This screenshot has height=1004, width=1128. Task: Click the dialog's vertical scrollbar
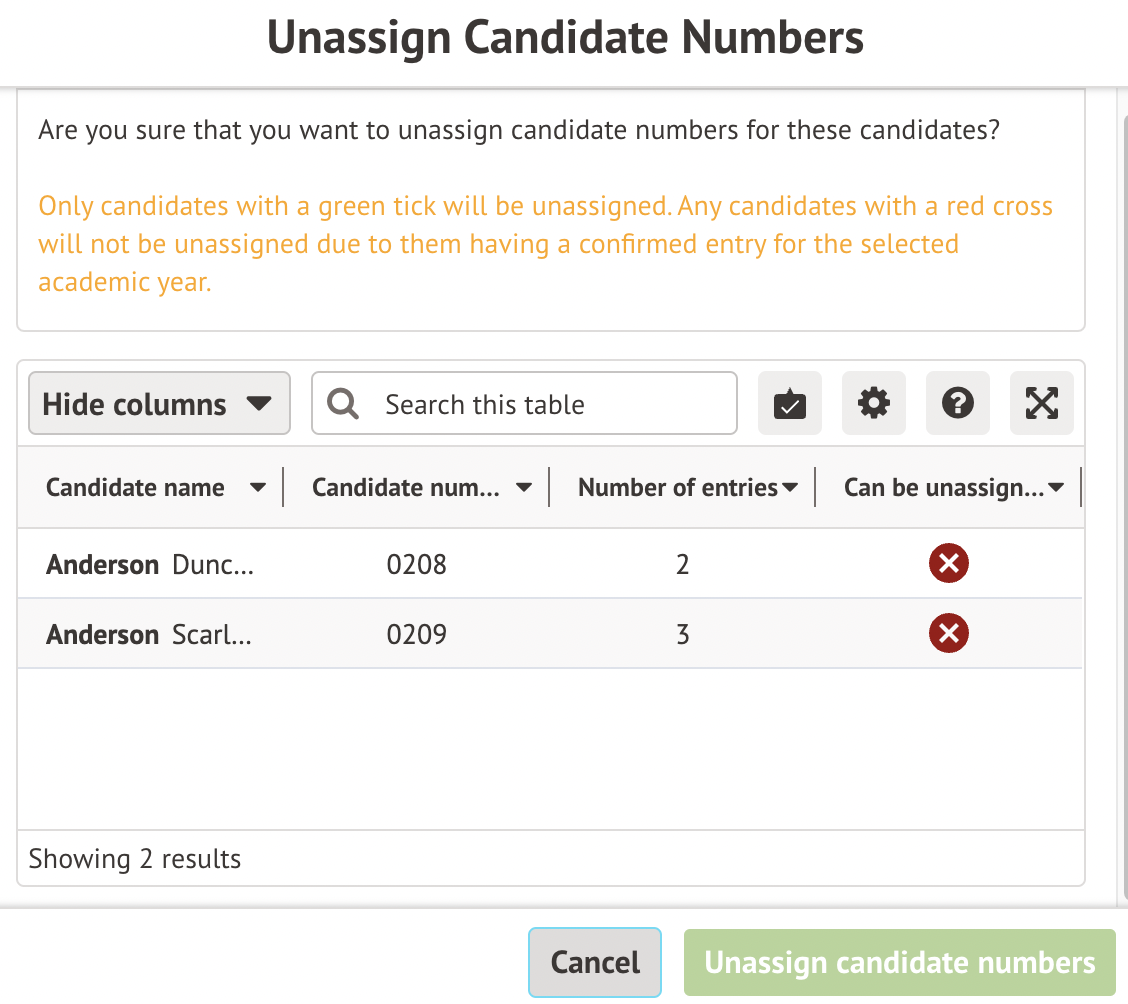click(1121, 500)
